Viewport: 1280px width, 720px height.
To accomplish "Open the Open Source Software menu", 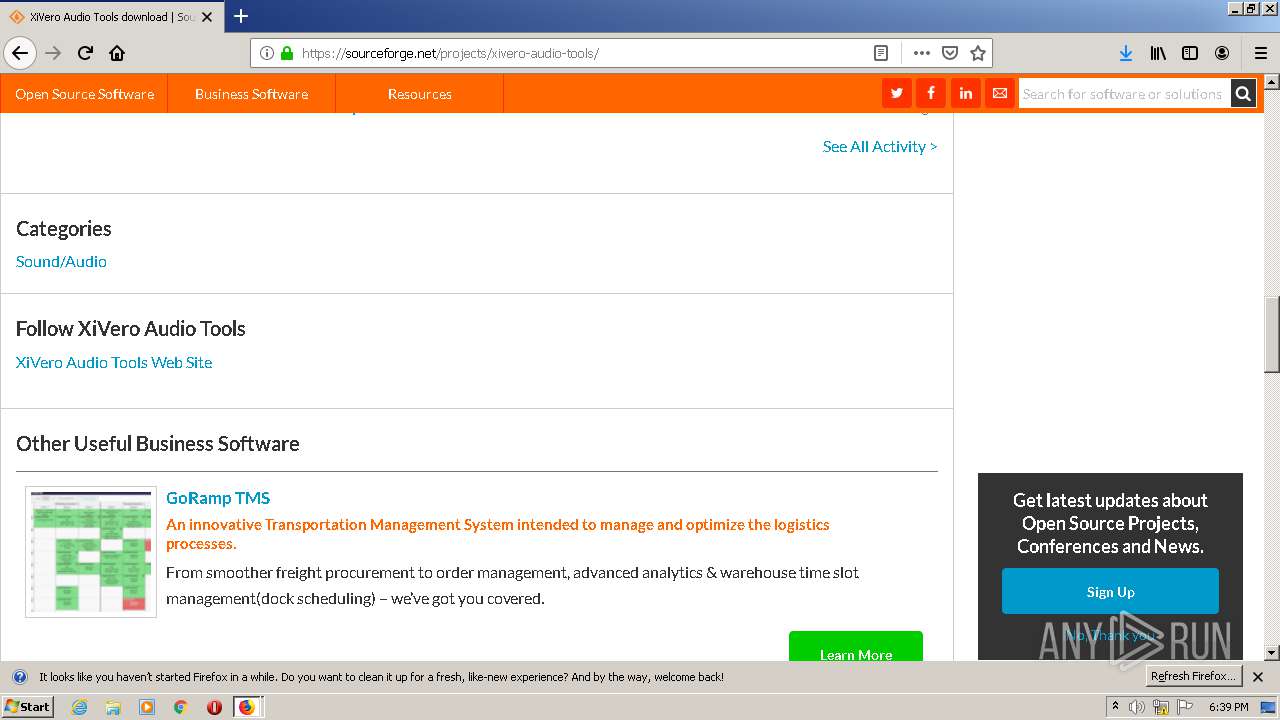I will [x=84, y=94].
